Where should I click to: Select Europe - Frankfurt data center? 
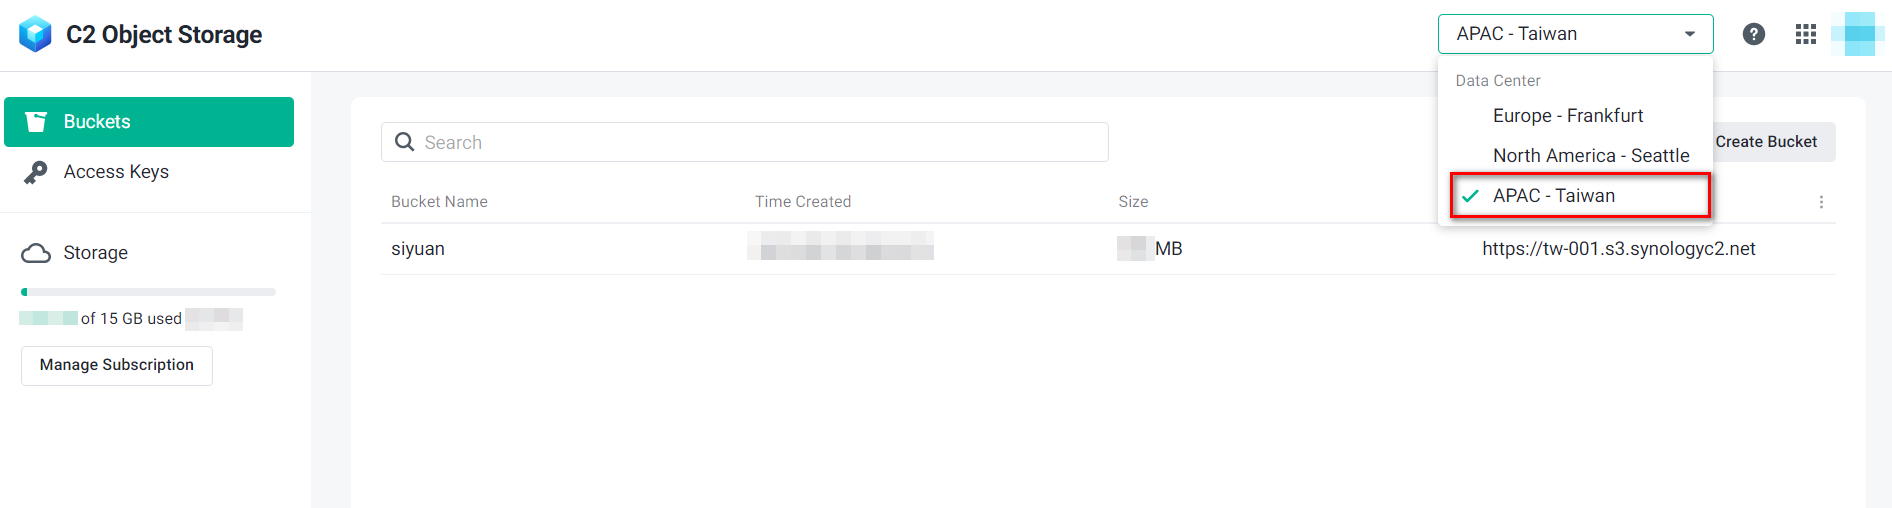tap(1567, 116)
